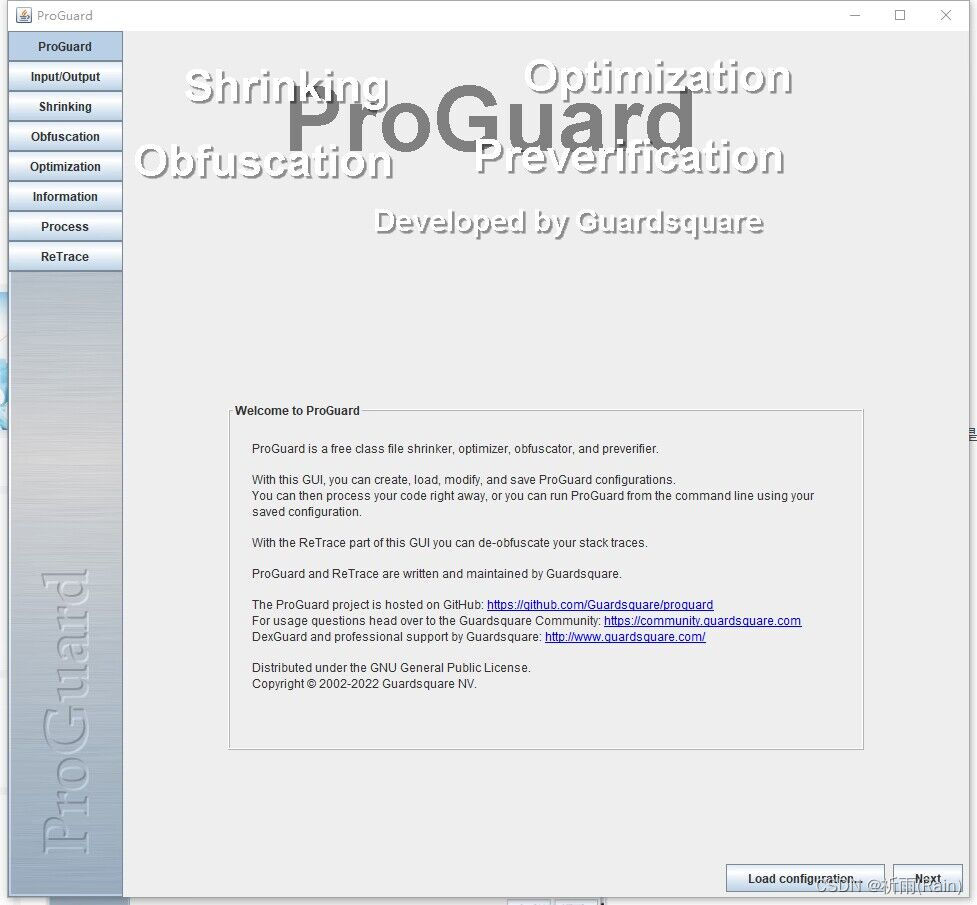This screenshot has width=977, height=905.
Task: Maximize the ProGuard window
Action: pos(900,15)
